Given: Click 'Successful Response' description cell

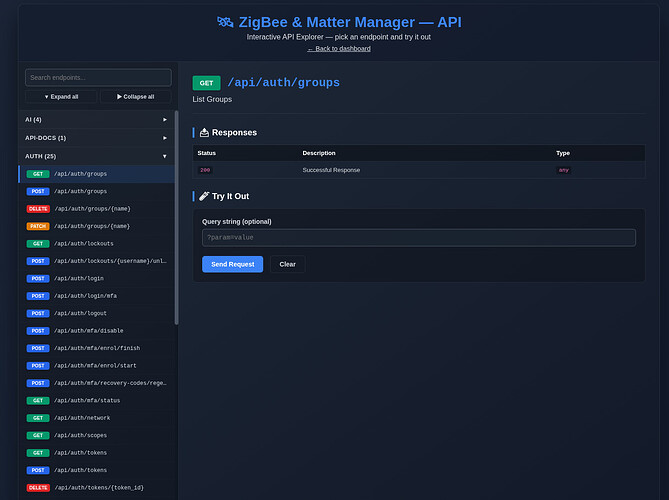Looking at the screenshot, I should click(331, 170).
